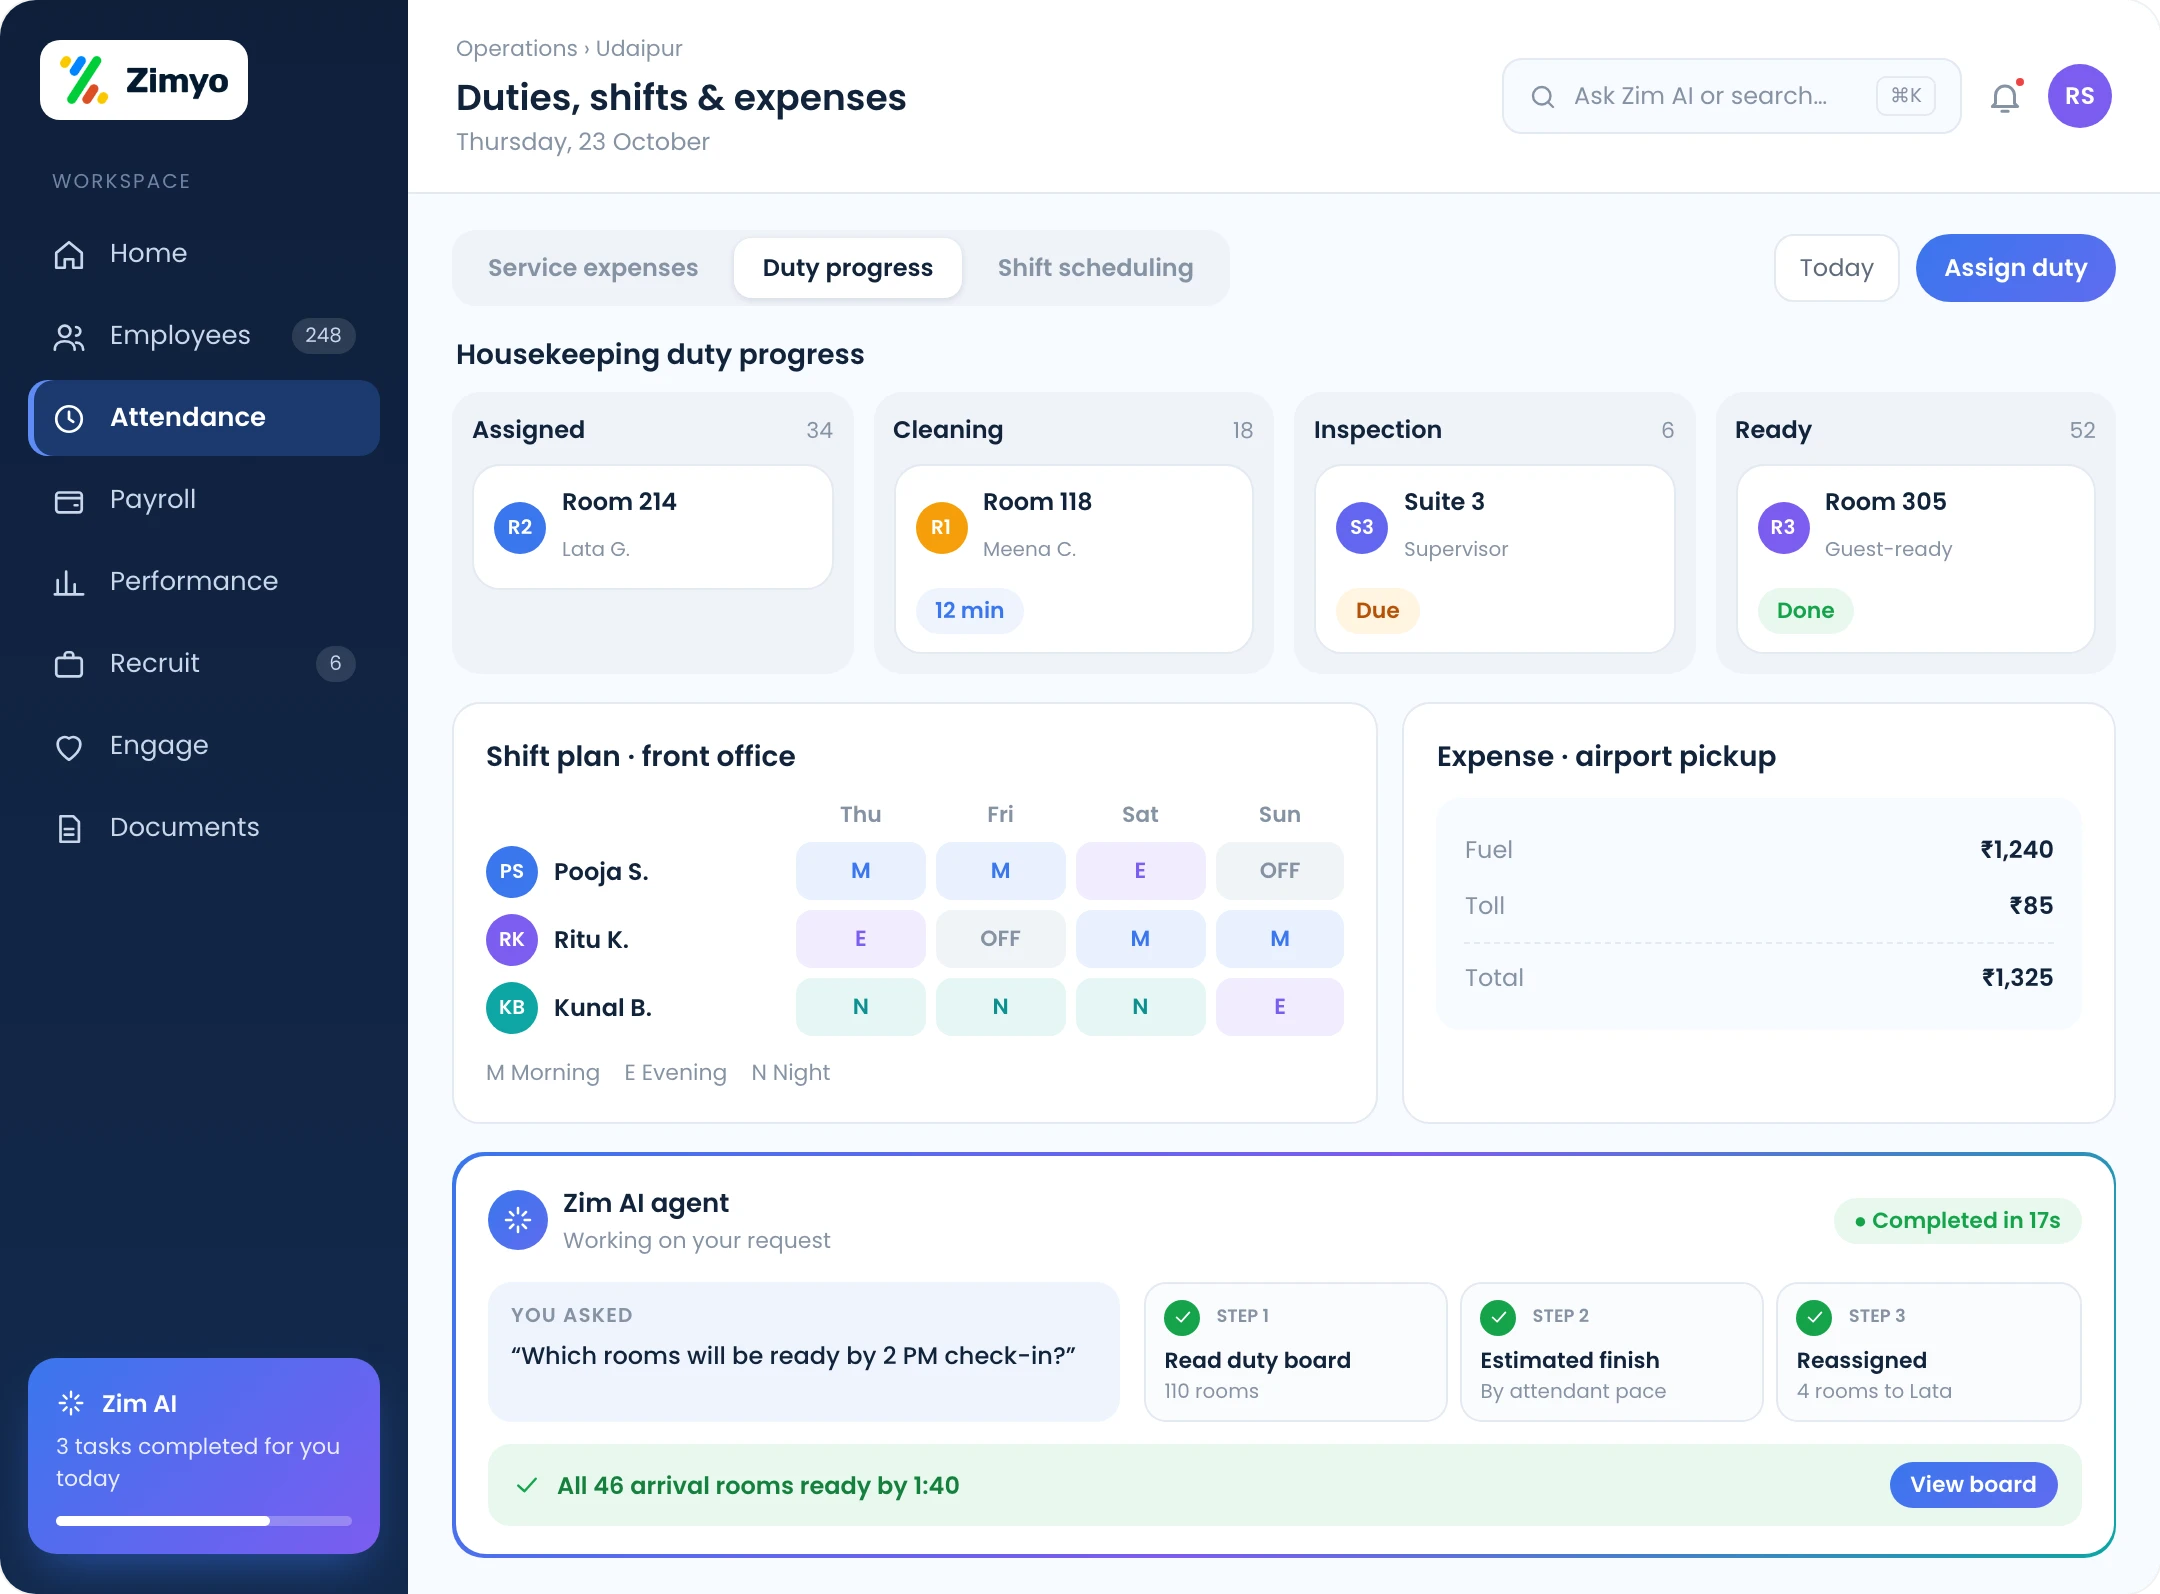Screen dimensions: 2160x1594
Task: Click the search magnifier icon
Action: pyautogui.click(x=1543, y=96)
